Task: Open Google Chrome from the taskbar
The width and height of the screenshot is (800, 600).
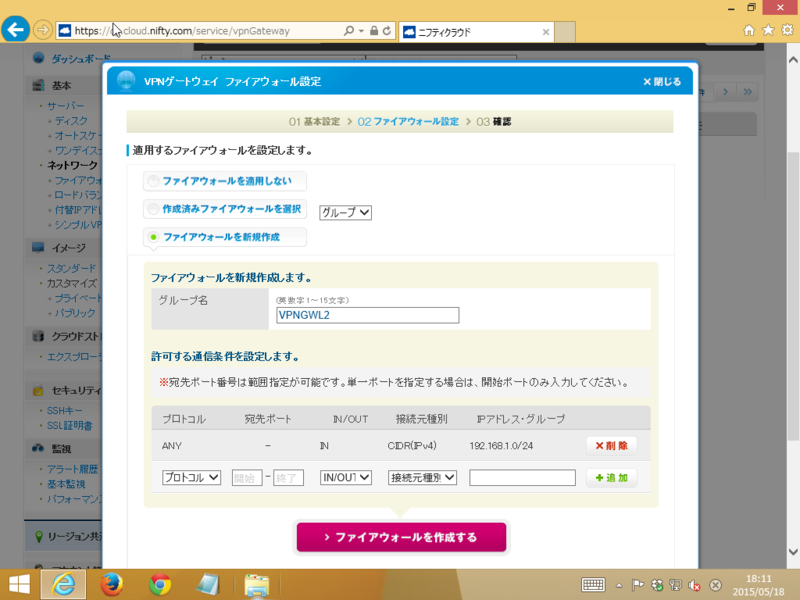Action: [x=160, y=585]
